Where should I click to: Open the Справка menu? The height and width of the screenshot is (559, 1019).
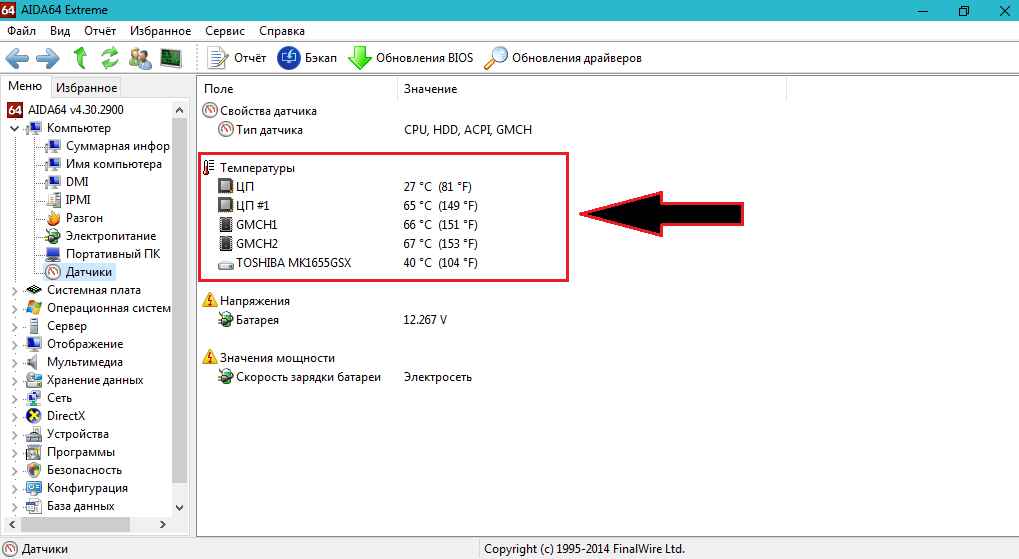click(281, 31)
